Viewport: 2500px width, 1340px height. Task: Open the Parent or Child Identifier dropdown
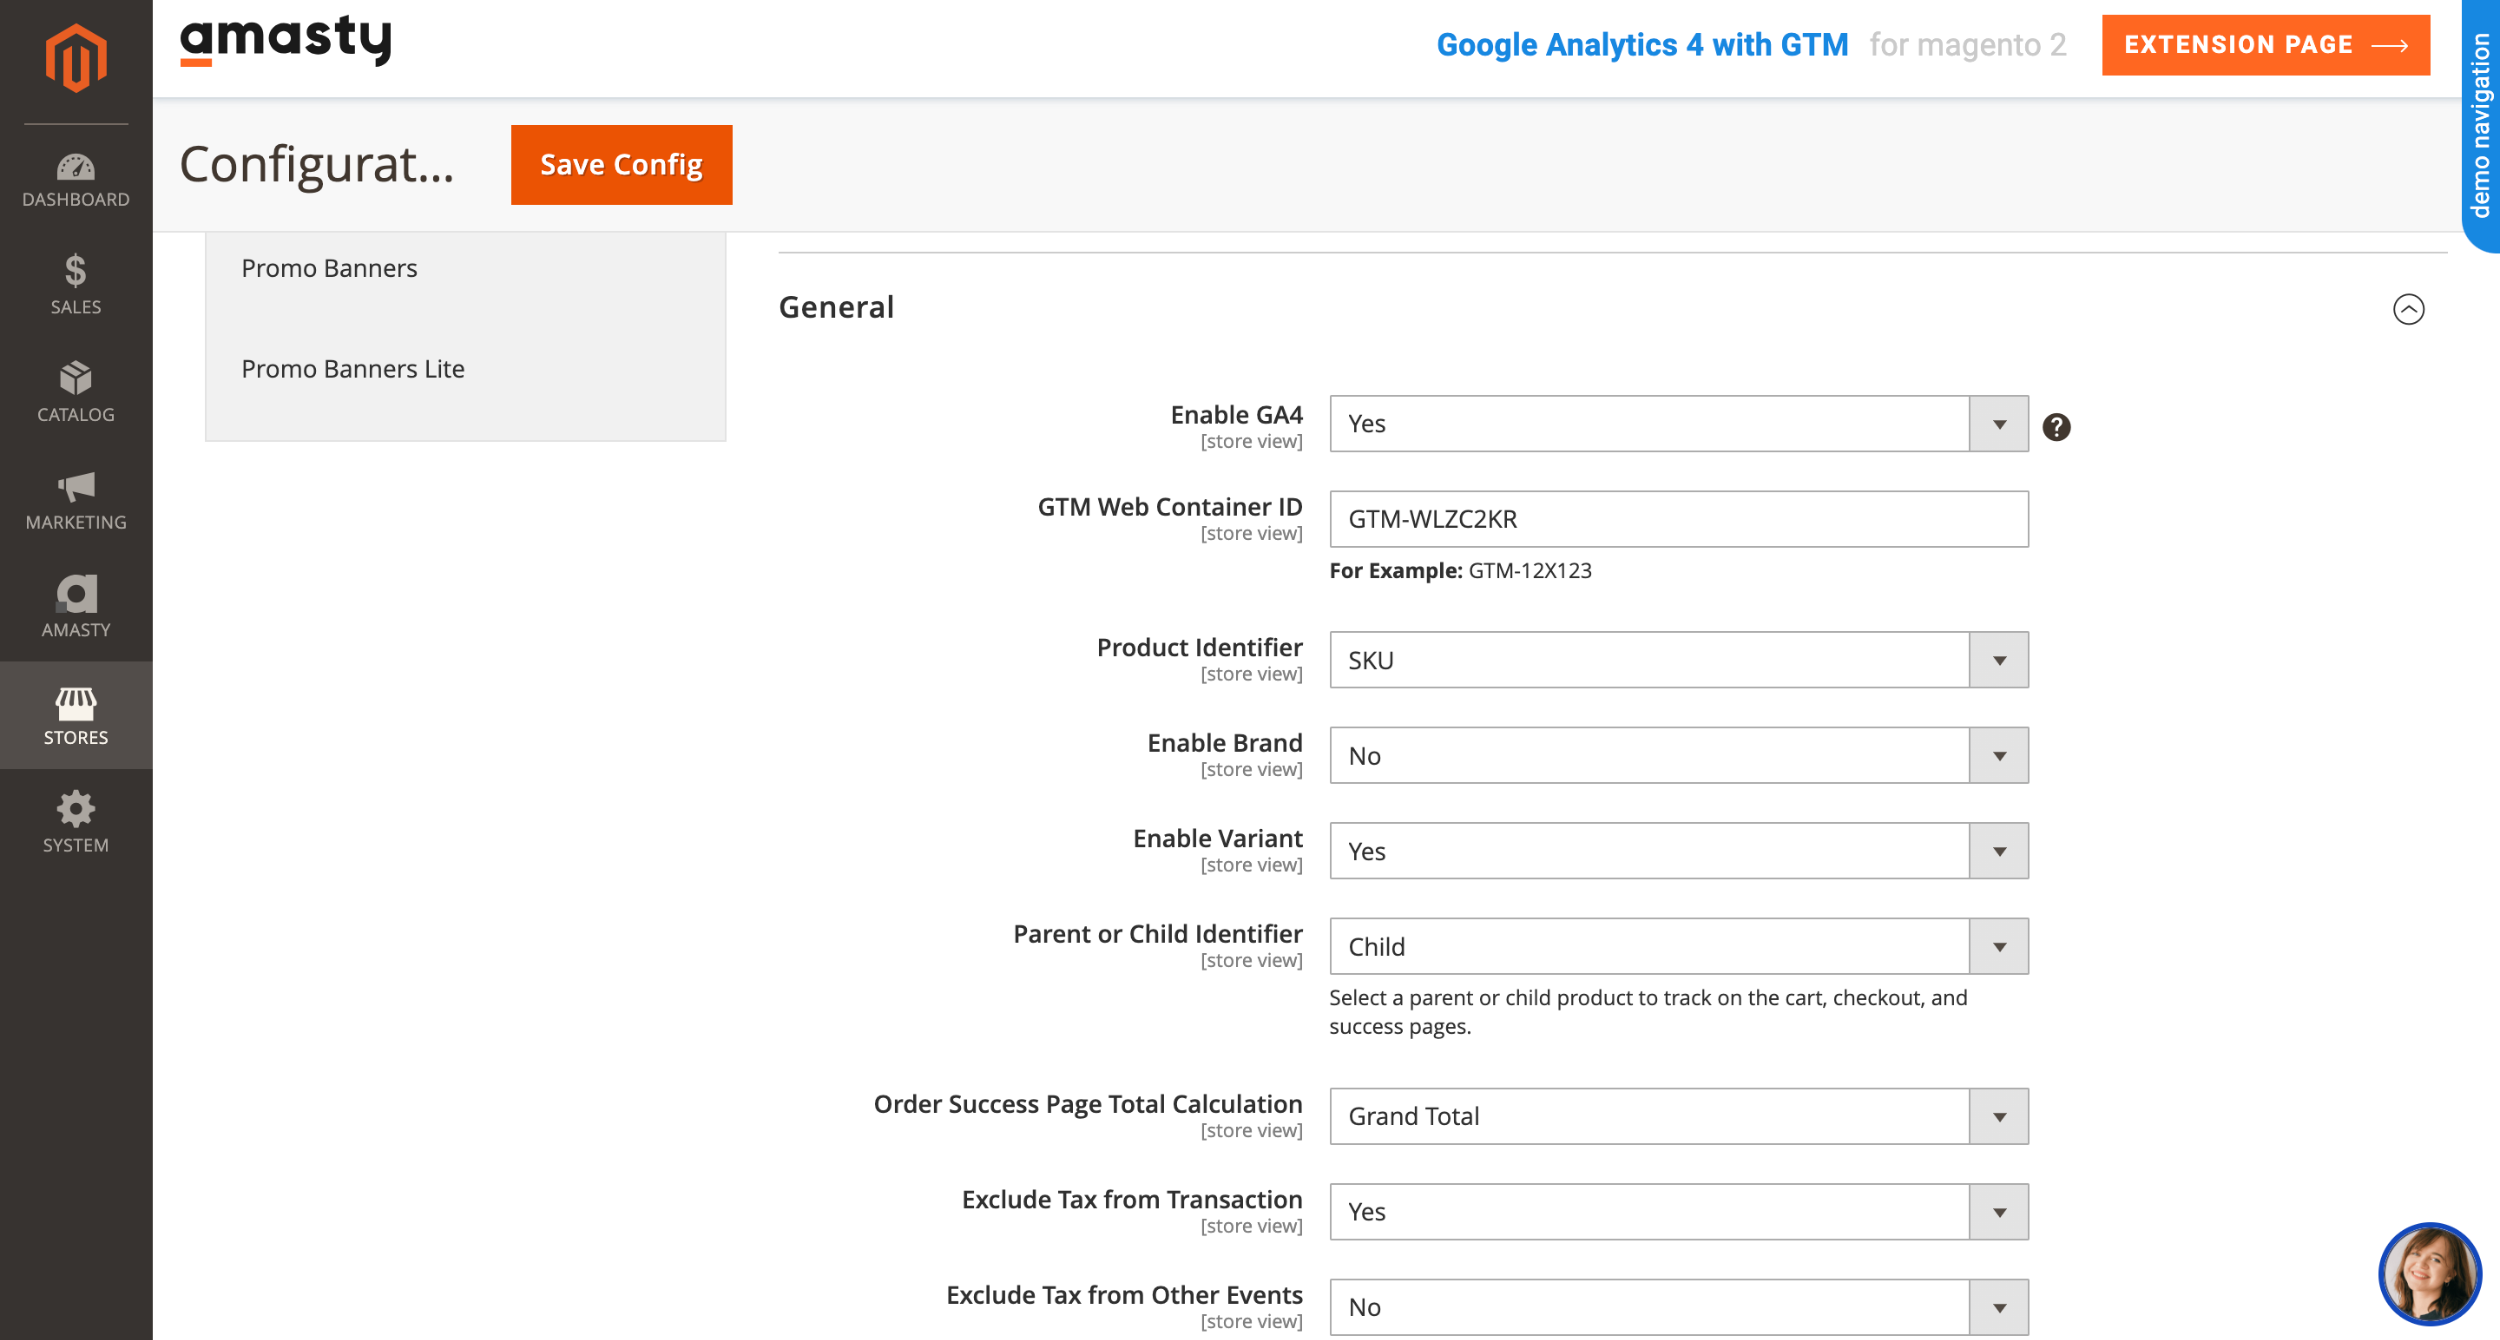click(x=1678, y=947)
